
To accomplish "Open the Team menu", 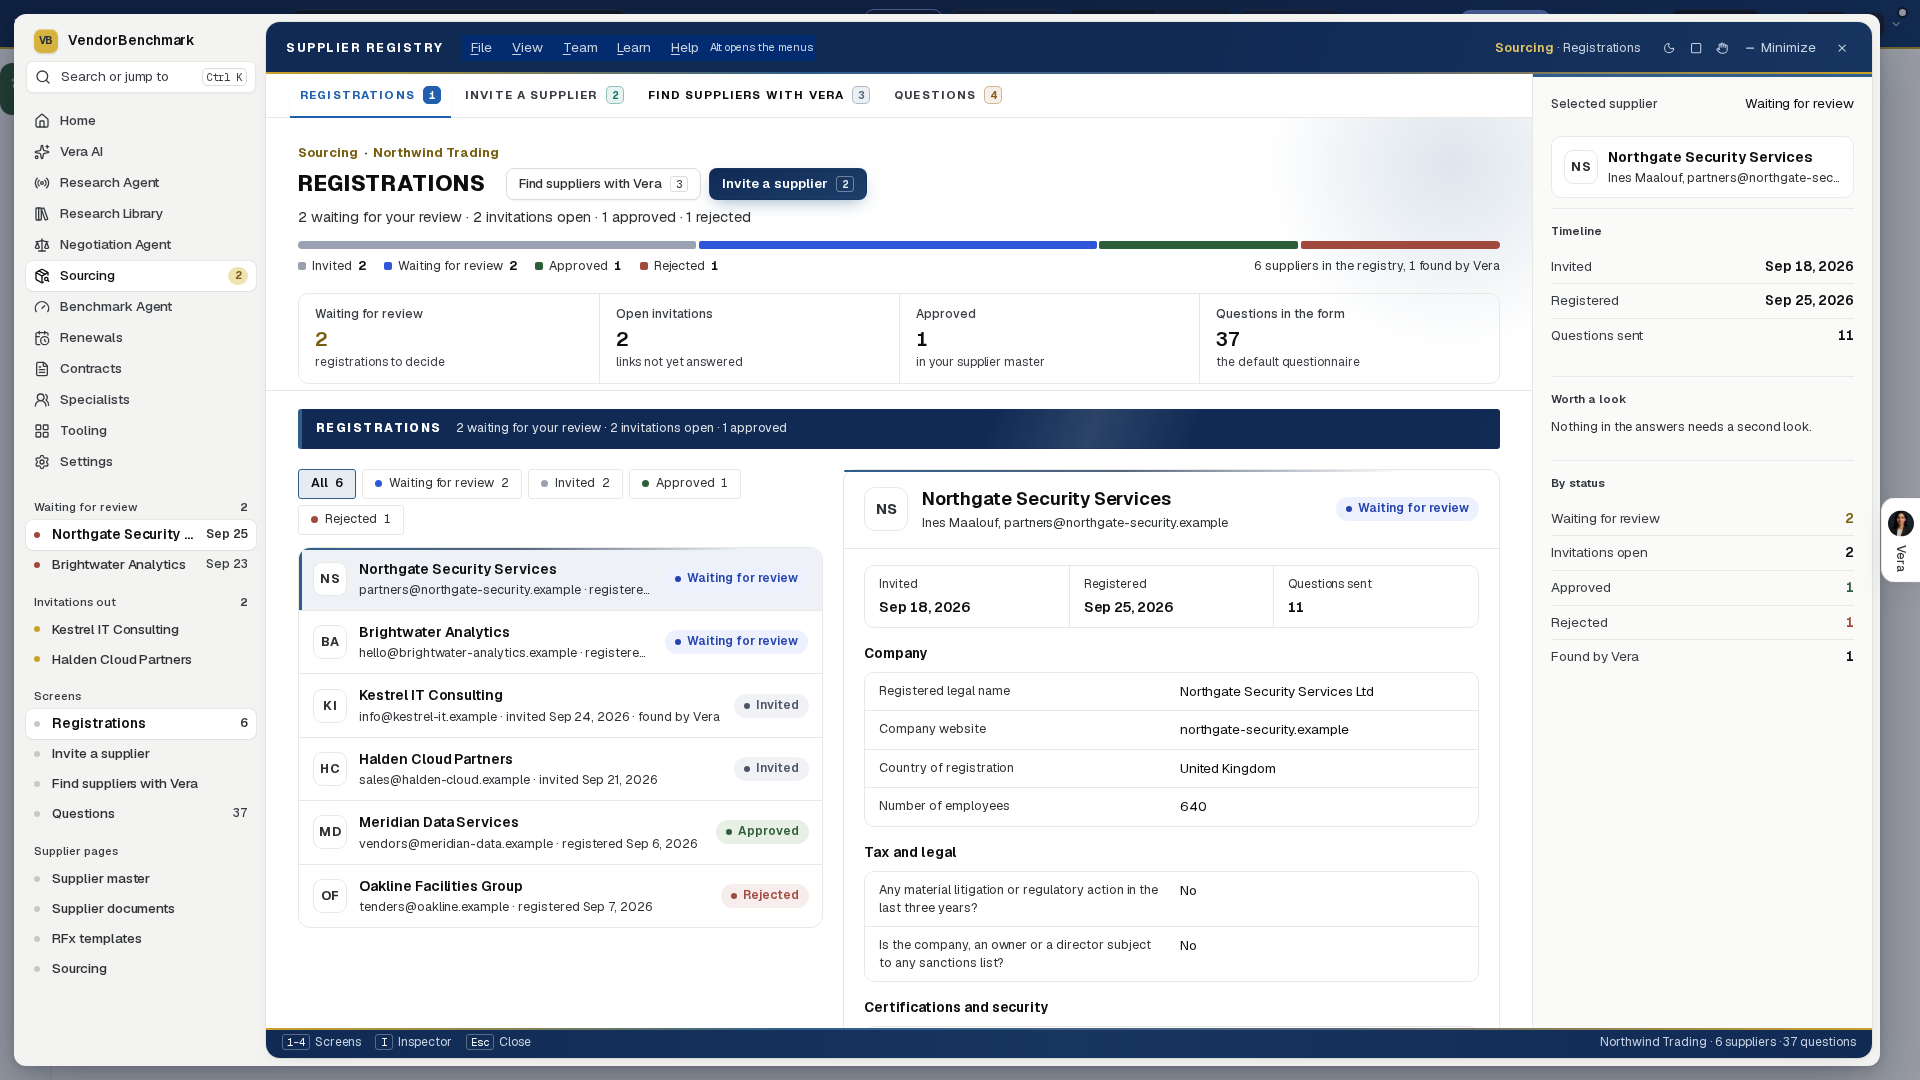I will (580, 48).
